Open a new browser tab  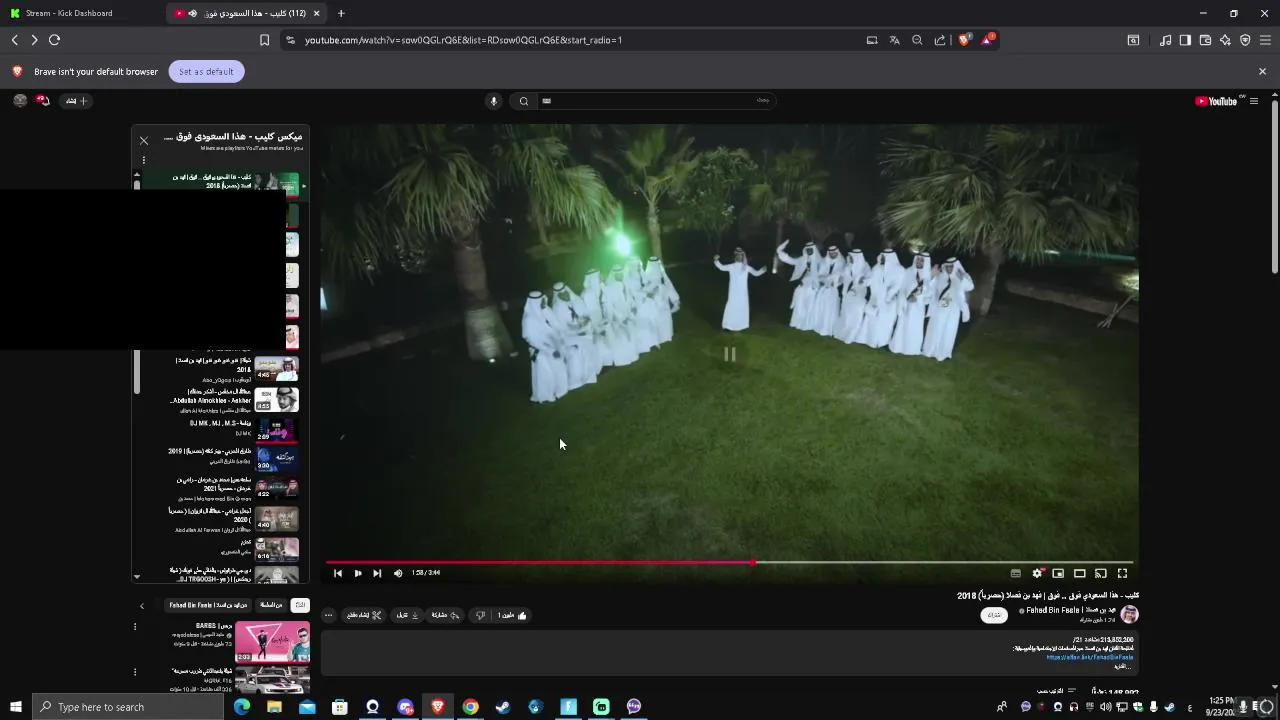click(x=341, y=13)
